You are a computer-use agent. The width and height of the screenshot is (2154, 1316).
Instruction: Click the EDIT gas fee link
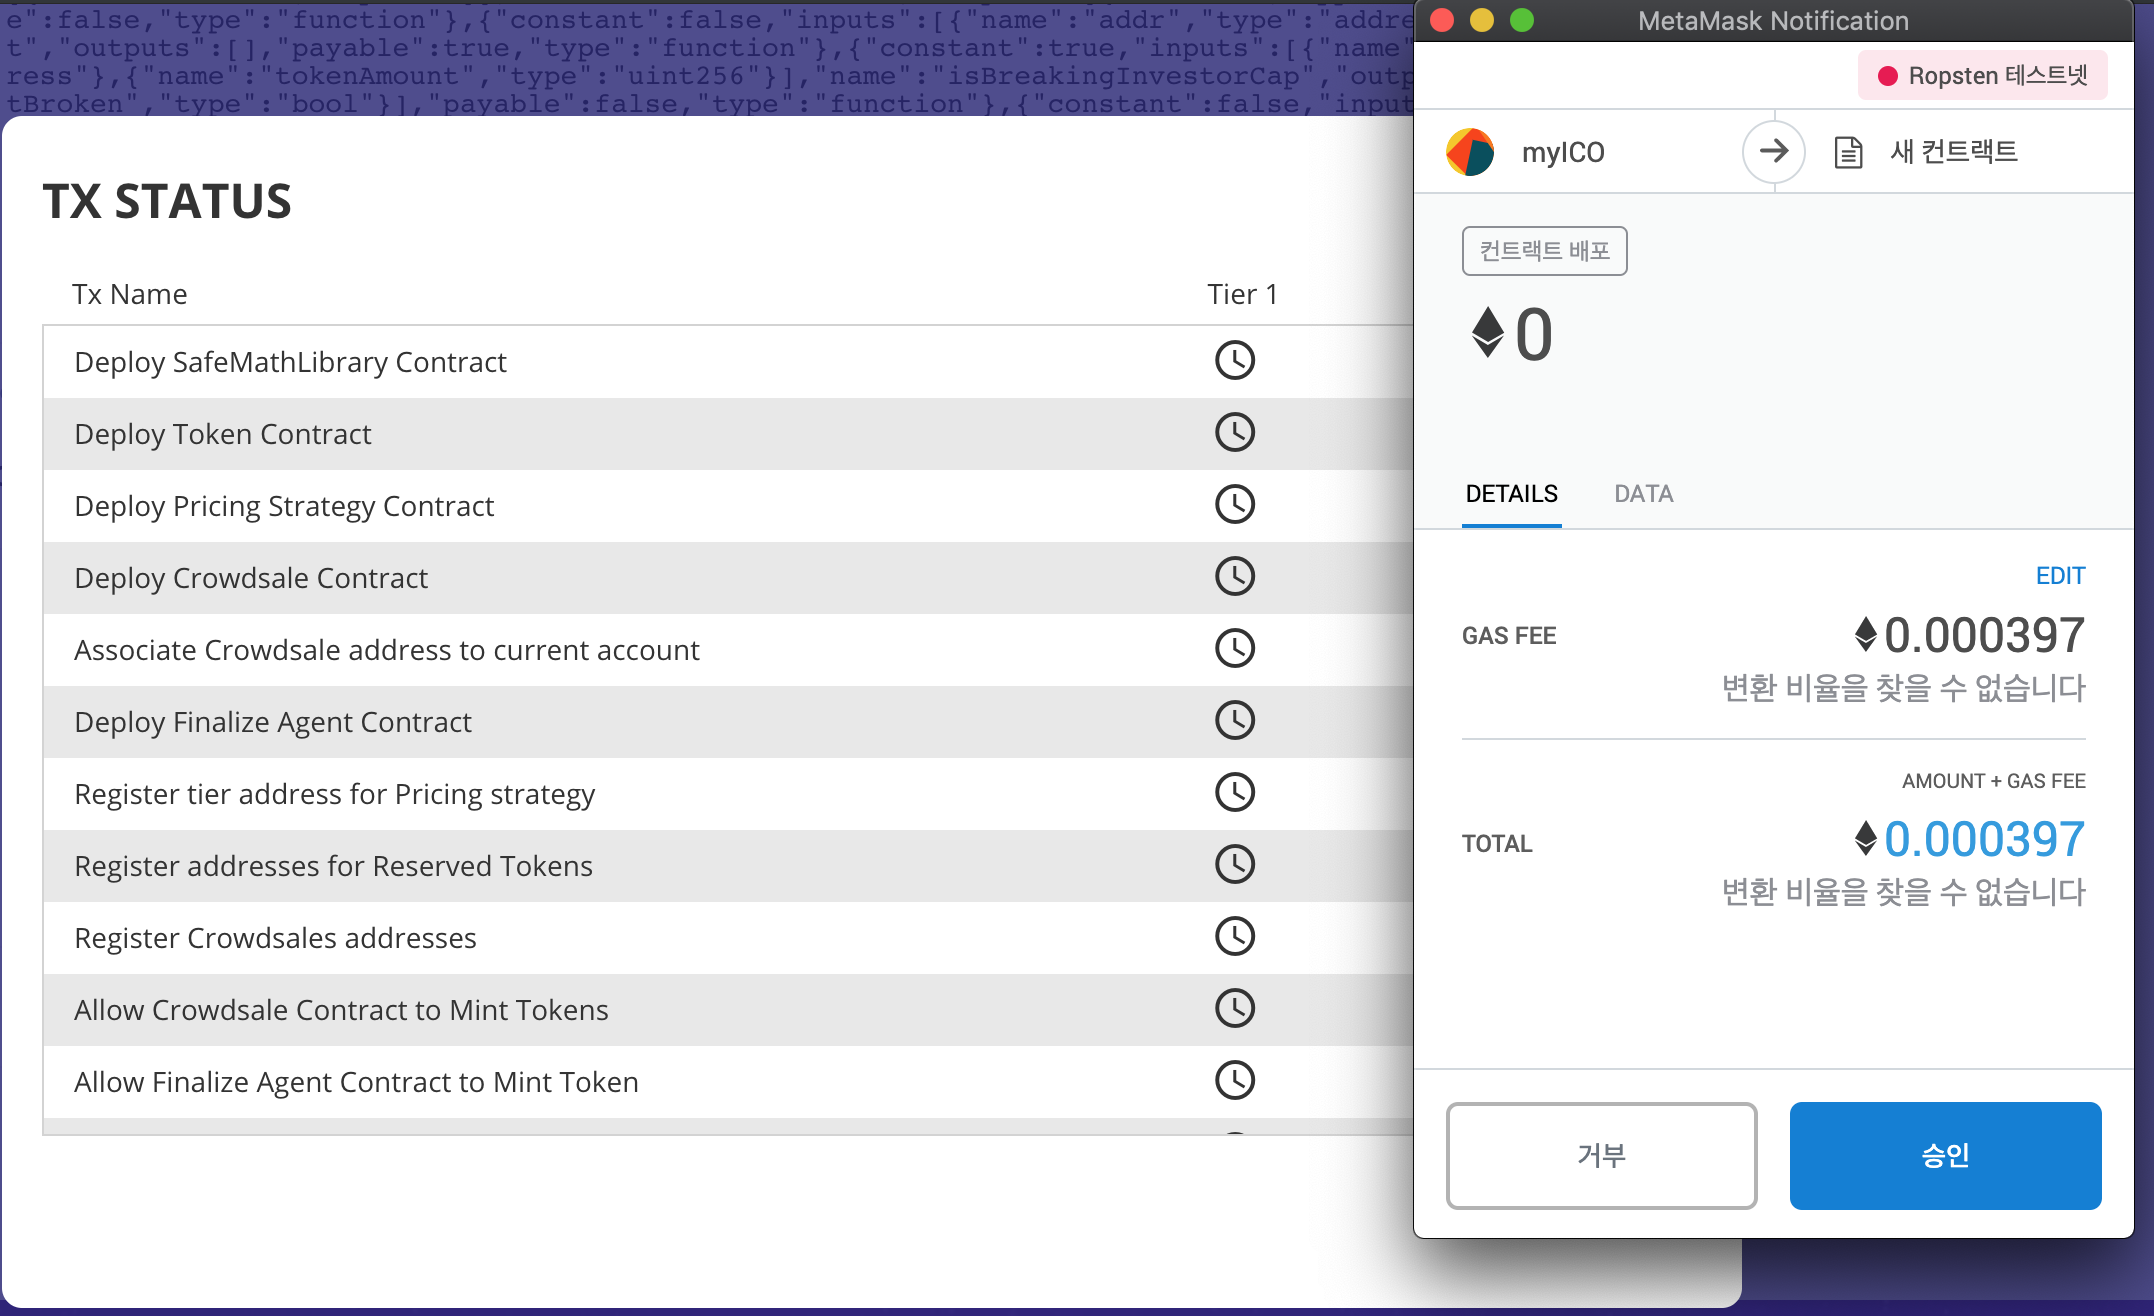[x=2060, y=576]
